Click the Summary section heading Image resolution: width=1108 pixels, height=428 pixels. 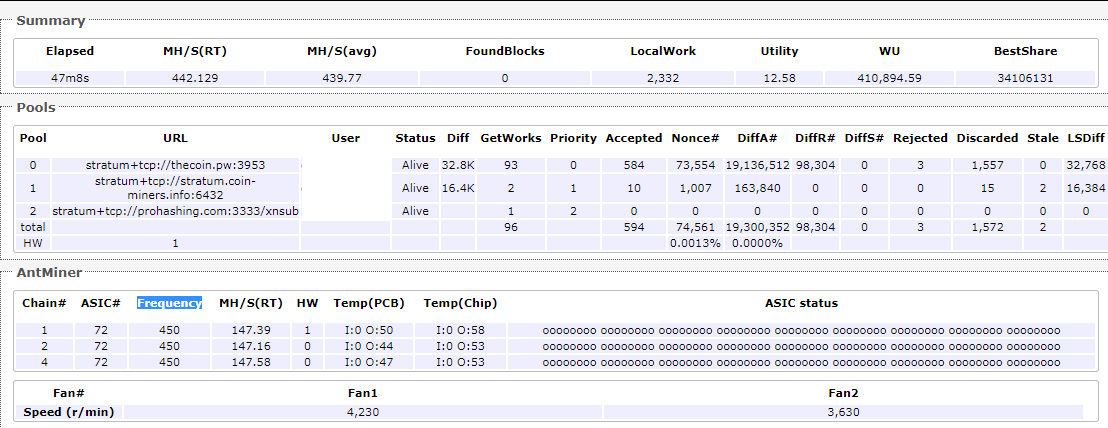click(x=51, y=20)
